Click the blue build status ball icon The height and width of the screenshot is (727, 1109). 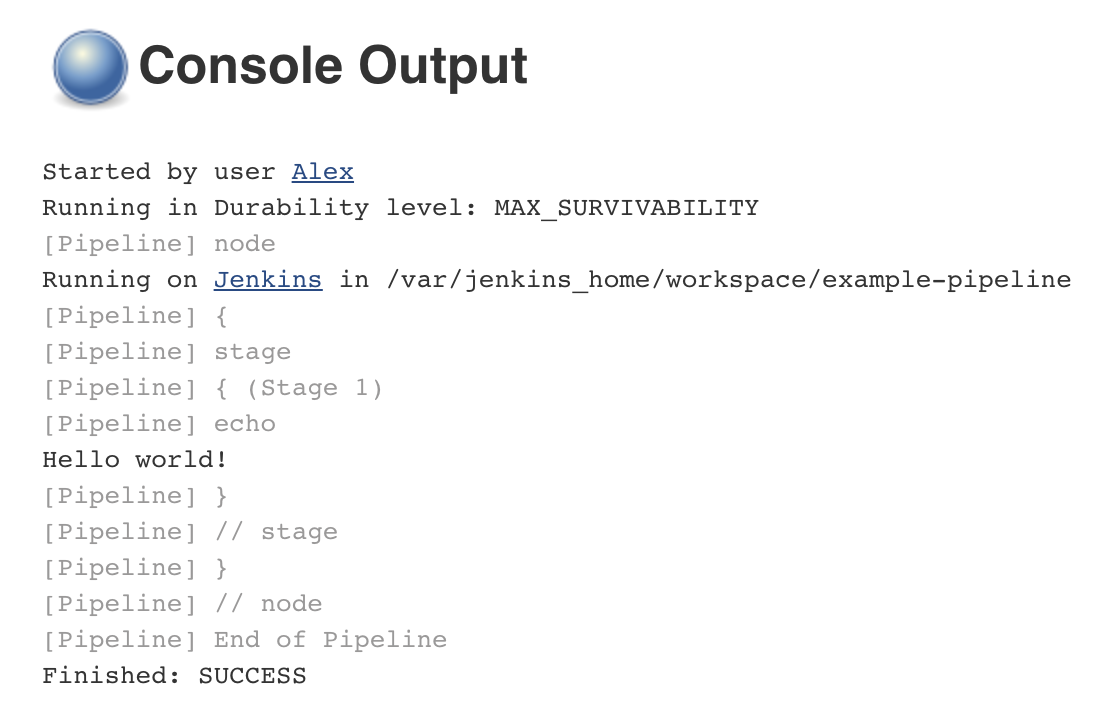[90, 68]
